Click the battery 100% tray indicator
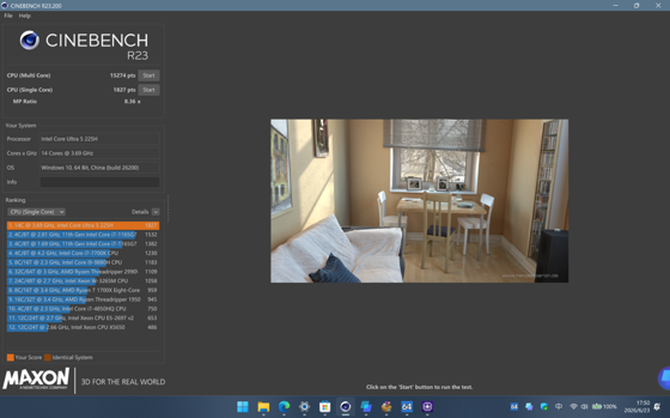The width and height of the screenshot is (670, 418). [604, 406]
